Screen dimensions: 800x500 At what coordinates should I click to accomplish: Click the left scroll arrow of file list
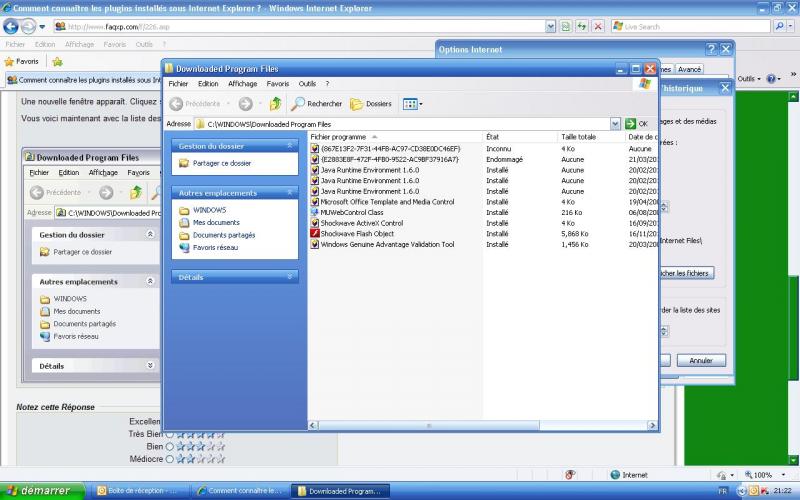[x=313, y=425]
